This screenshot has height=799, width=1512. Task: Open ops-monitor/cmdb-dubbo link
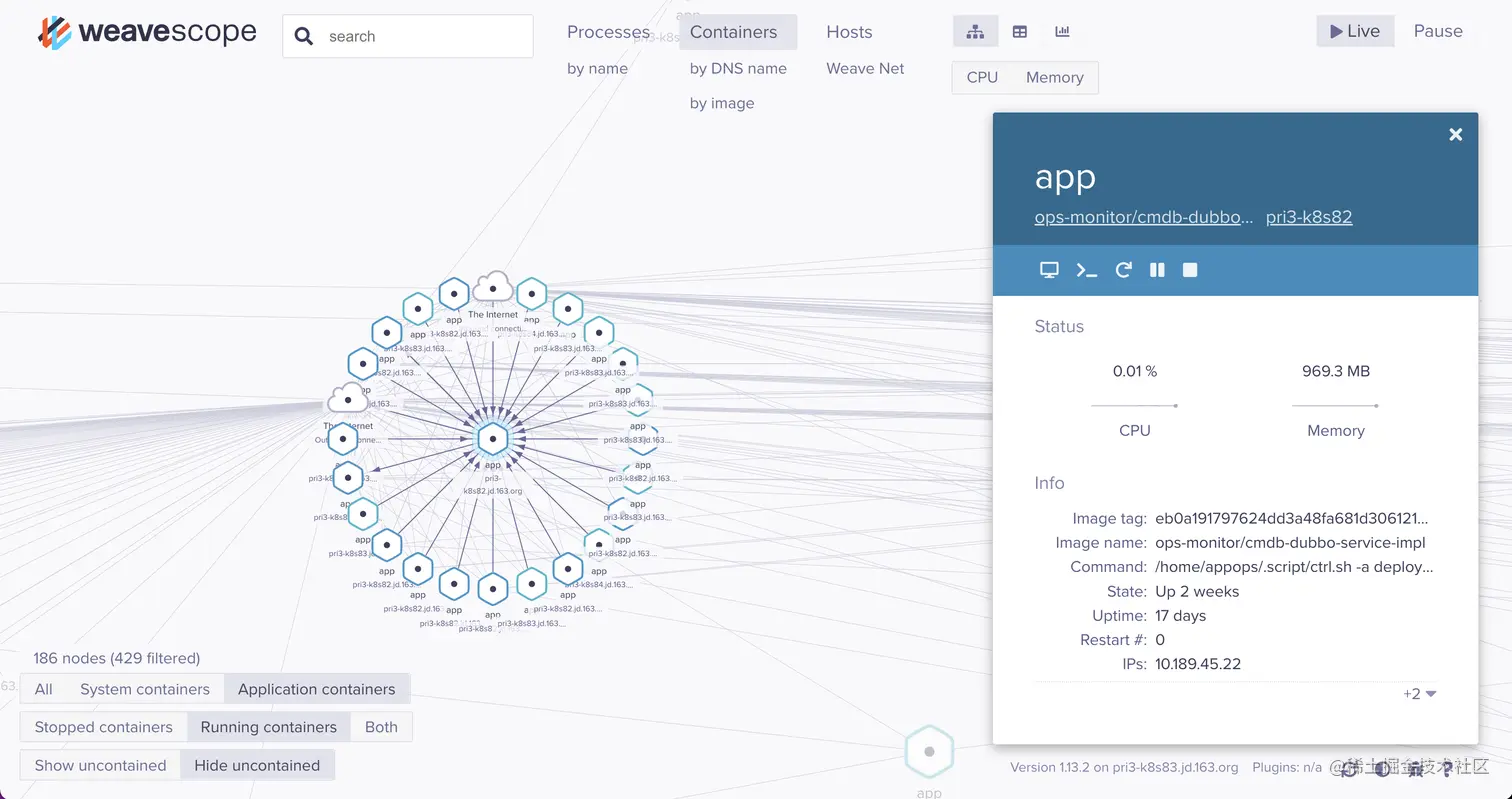click(1144, 217)
